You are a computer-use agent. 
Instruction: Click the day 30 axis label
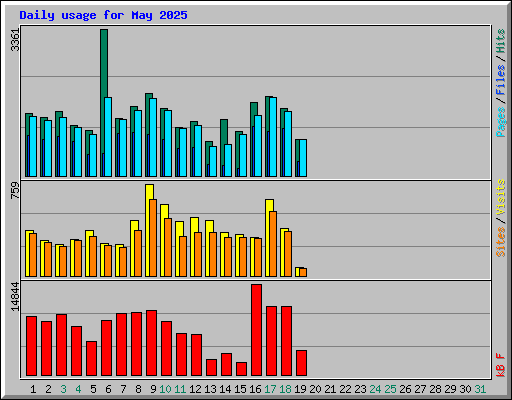pyautogui.click(x=465, y=389)
